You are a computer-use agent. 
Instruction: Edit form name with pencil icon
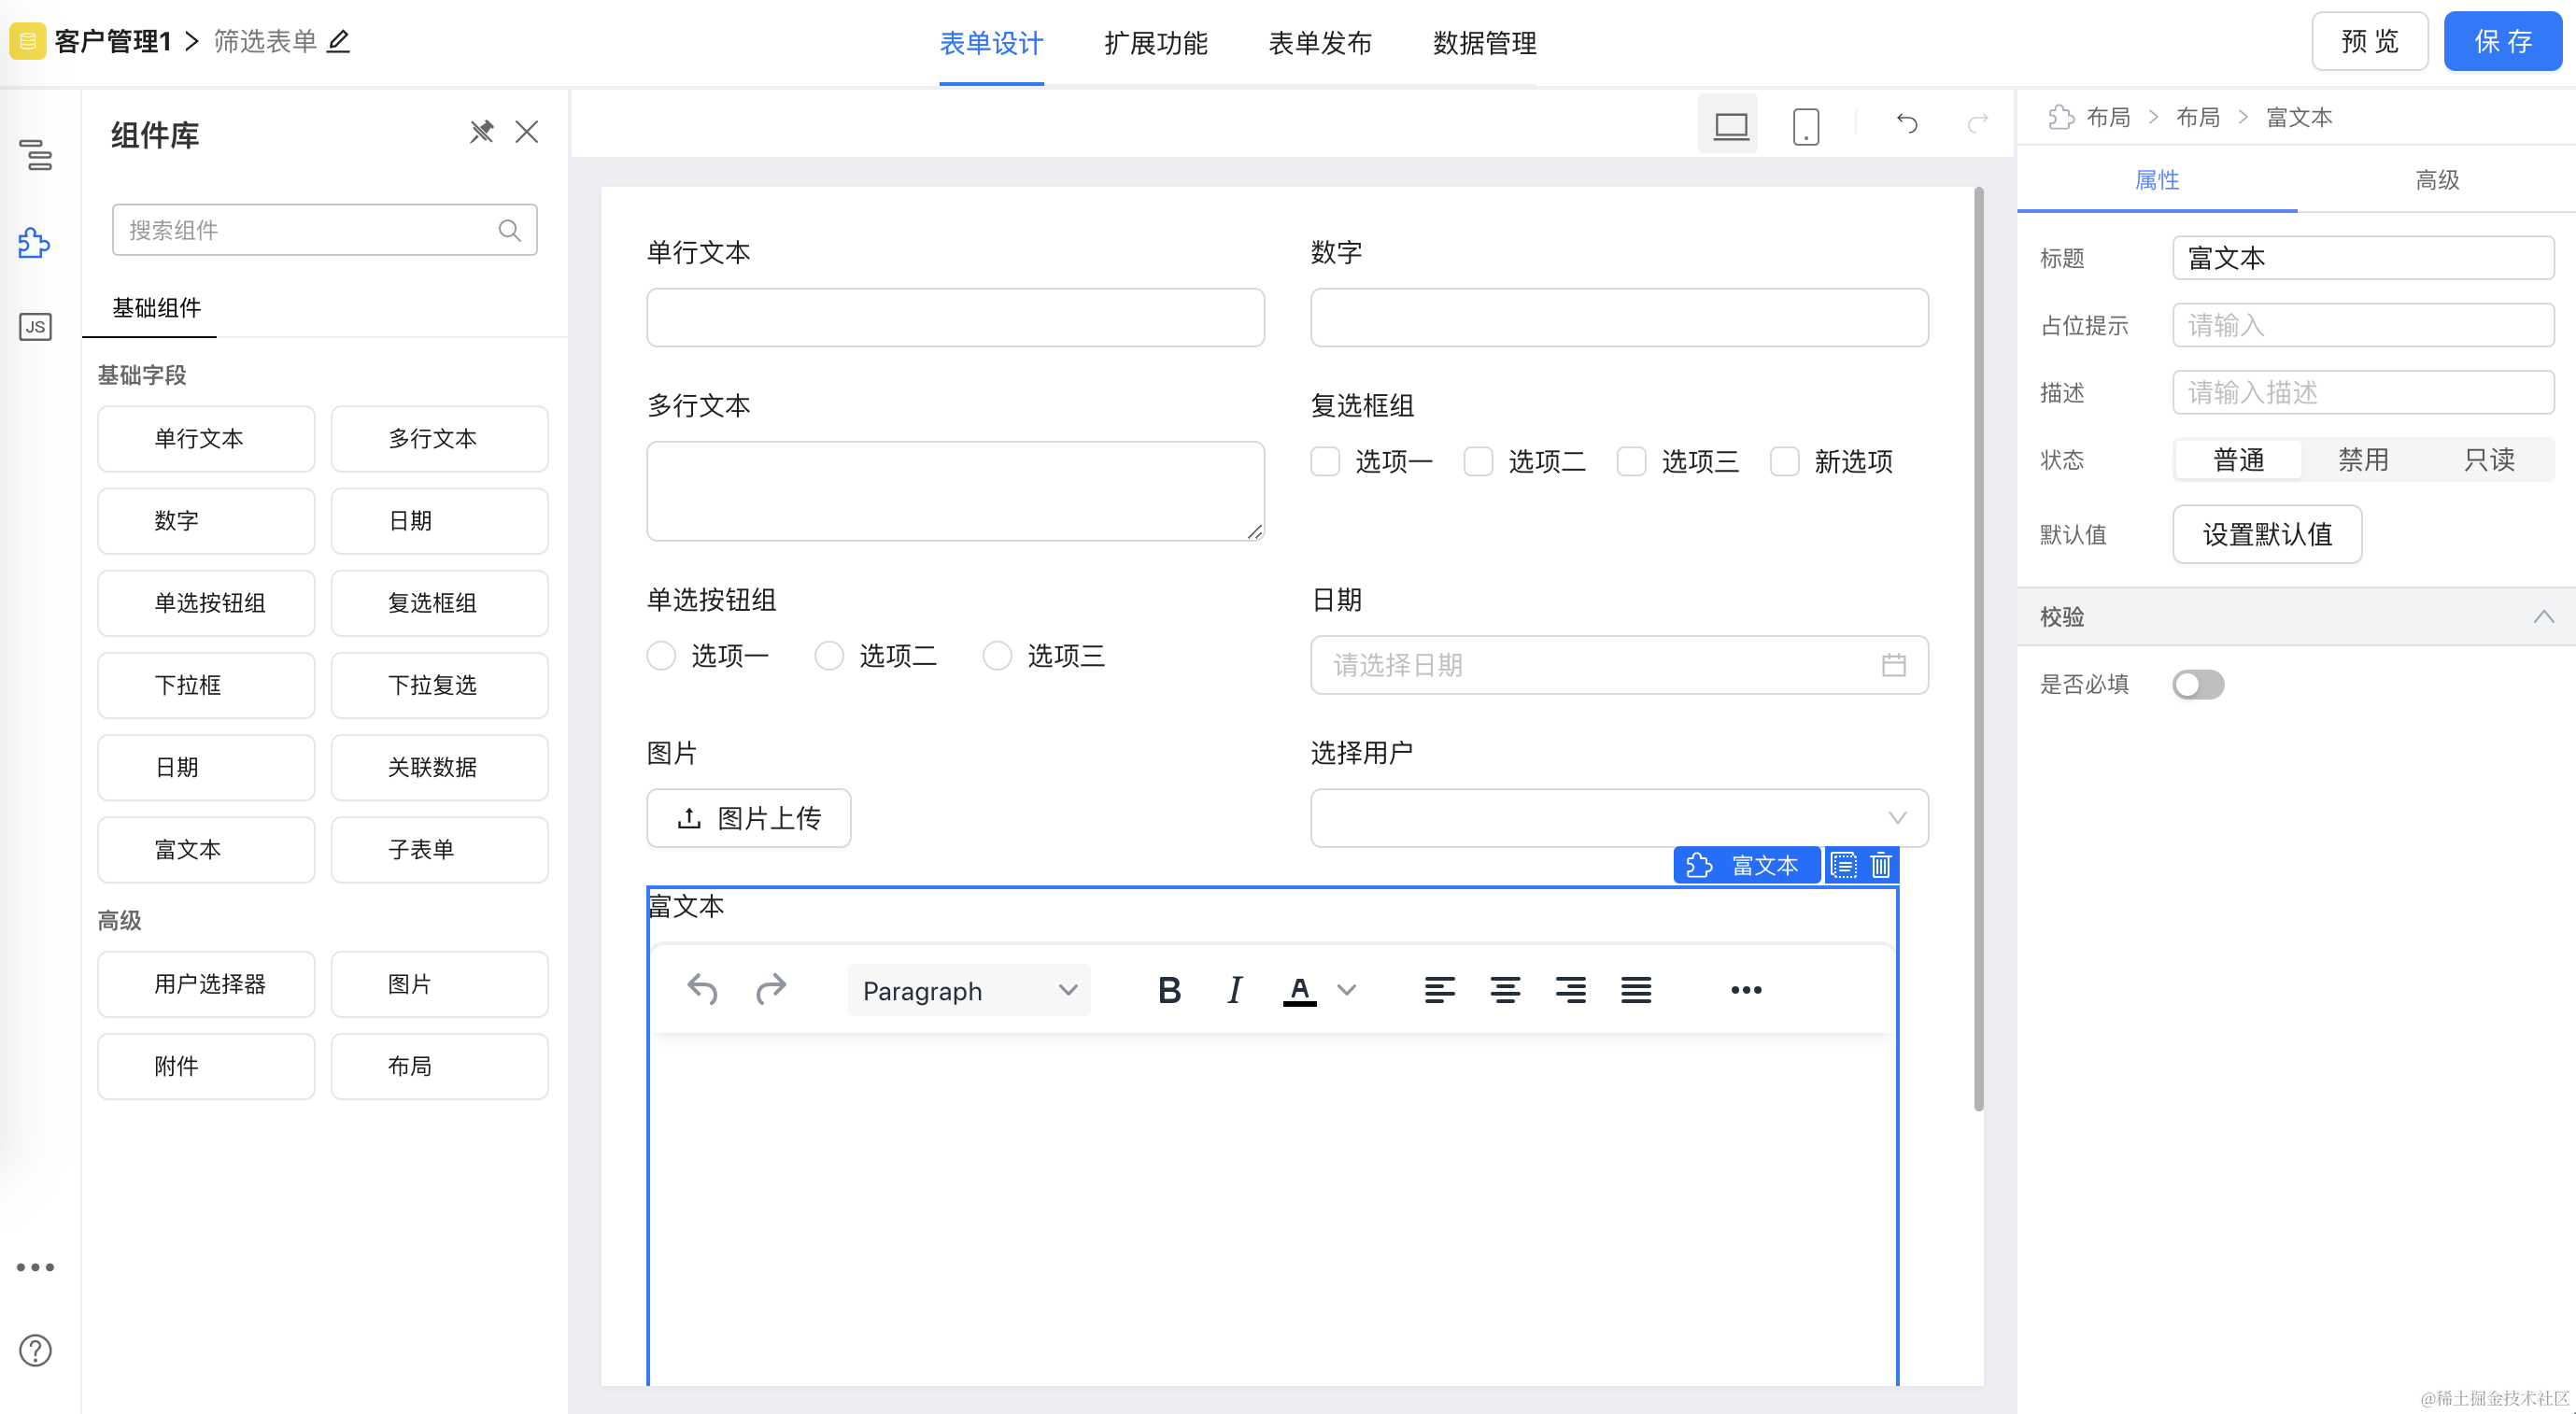click(x=339, y=42)
